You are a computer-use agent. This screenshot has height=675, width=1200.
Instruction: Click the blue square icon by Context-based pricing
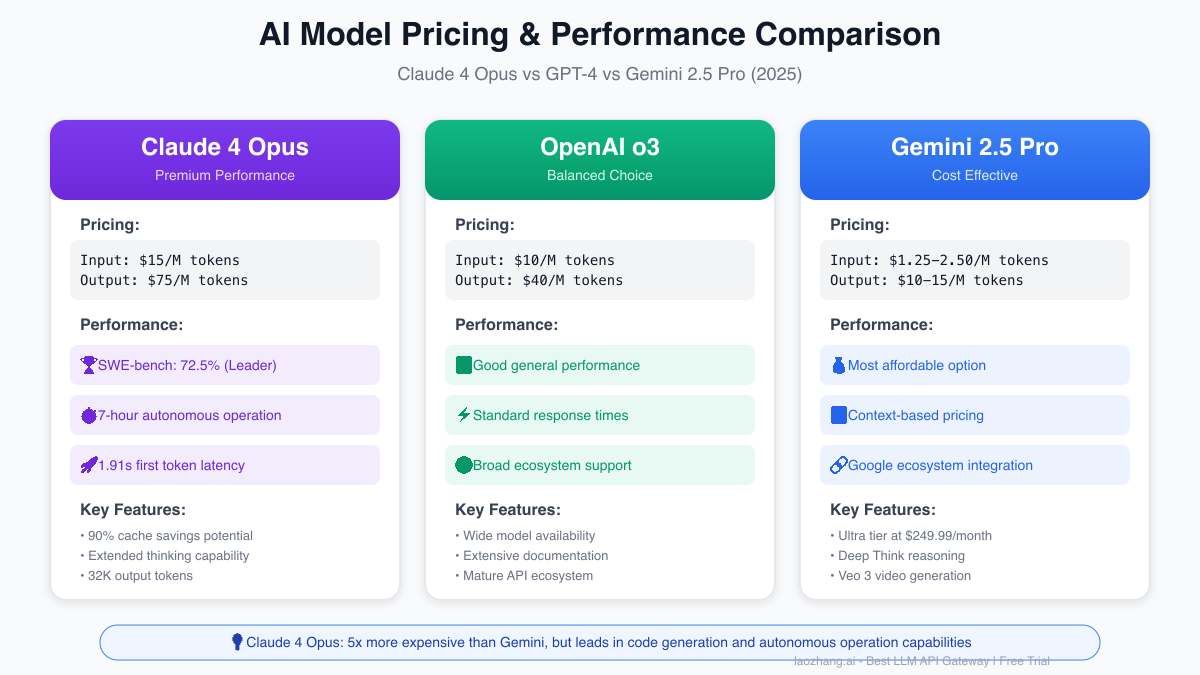(x=839, y=415)
